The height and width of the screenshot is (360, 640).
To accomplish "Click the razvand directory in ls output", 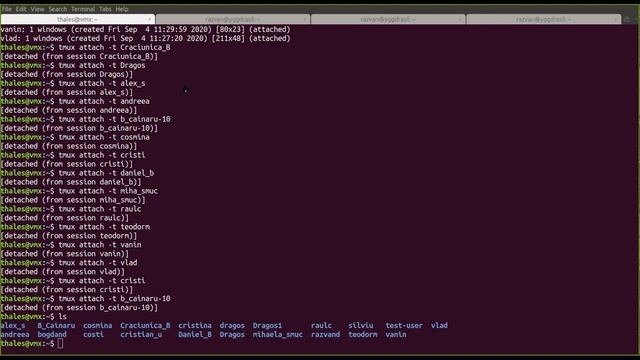I will (325, 335).
